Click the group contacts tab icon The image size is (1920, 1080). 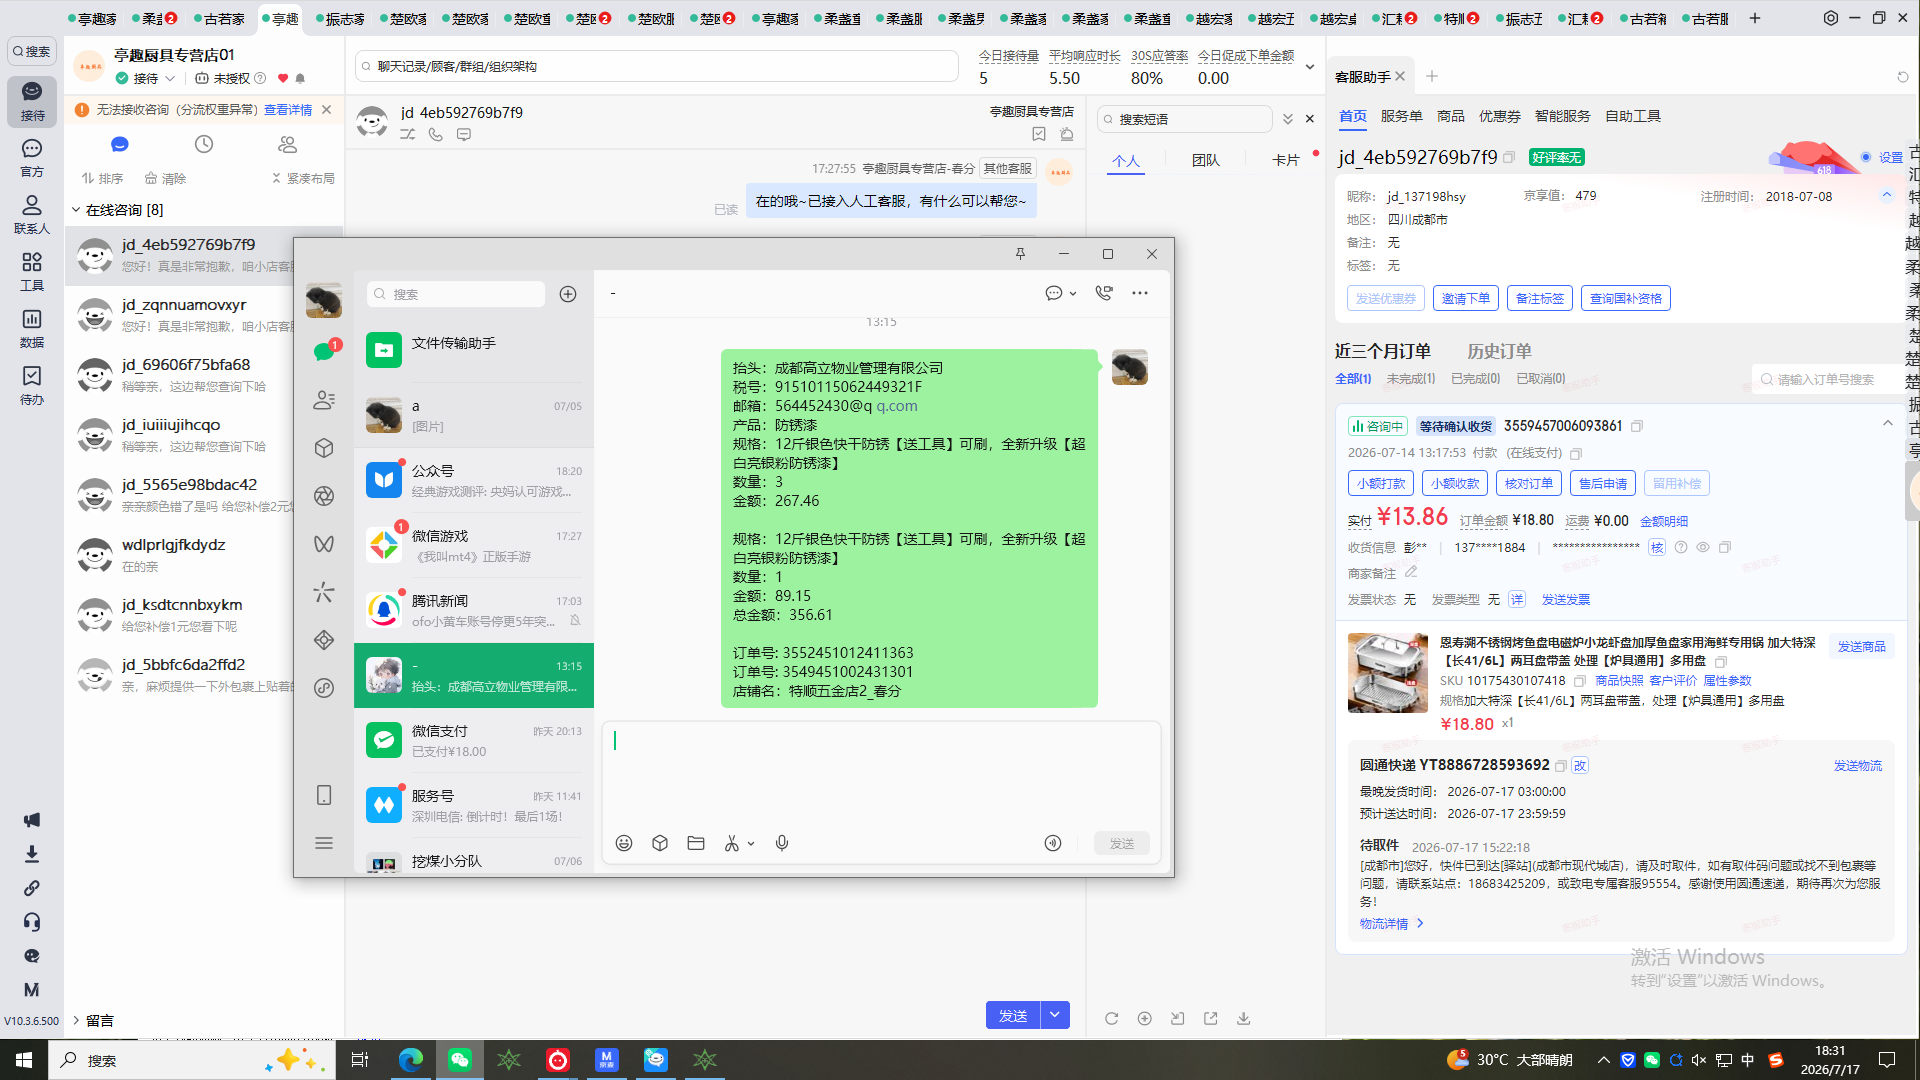point(288,144)
